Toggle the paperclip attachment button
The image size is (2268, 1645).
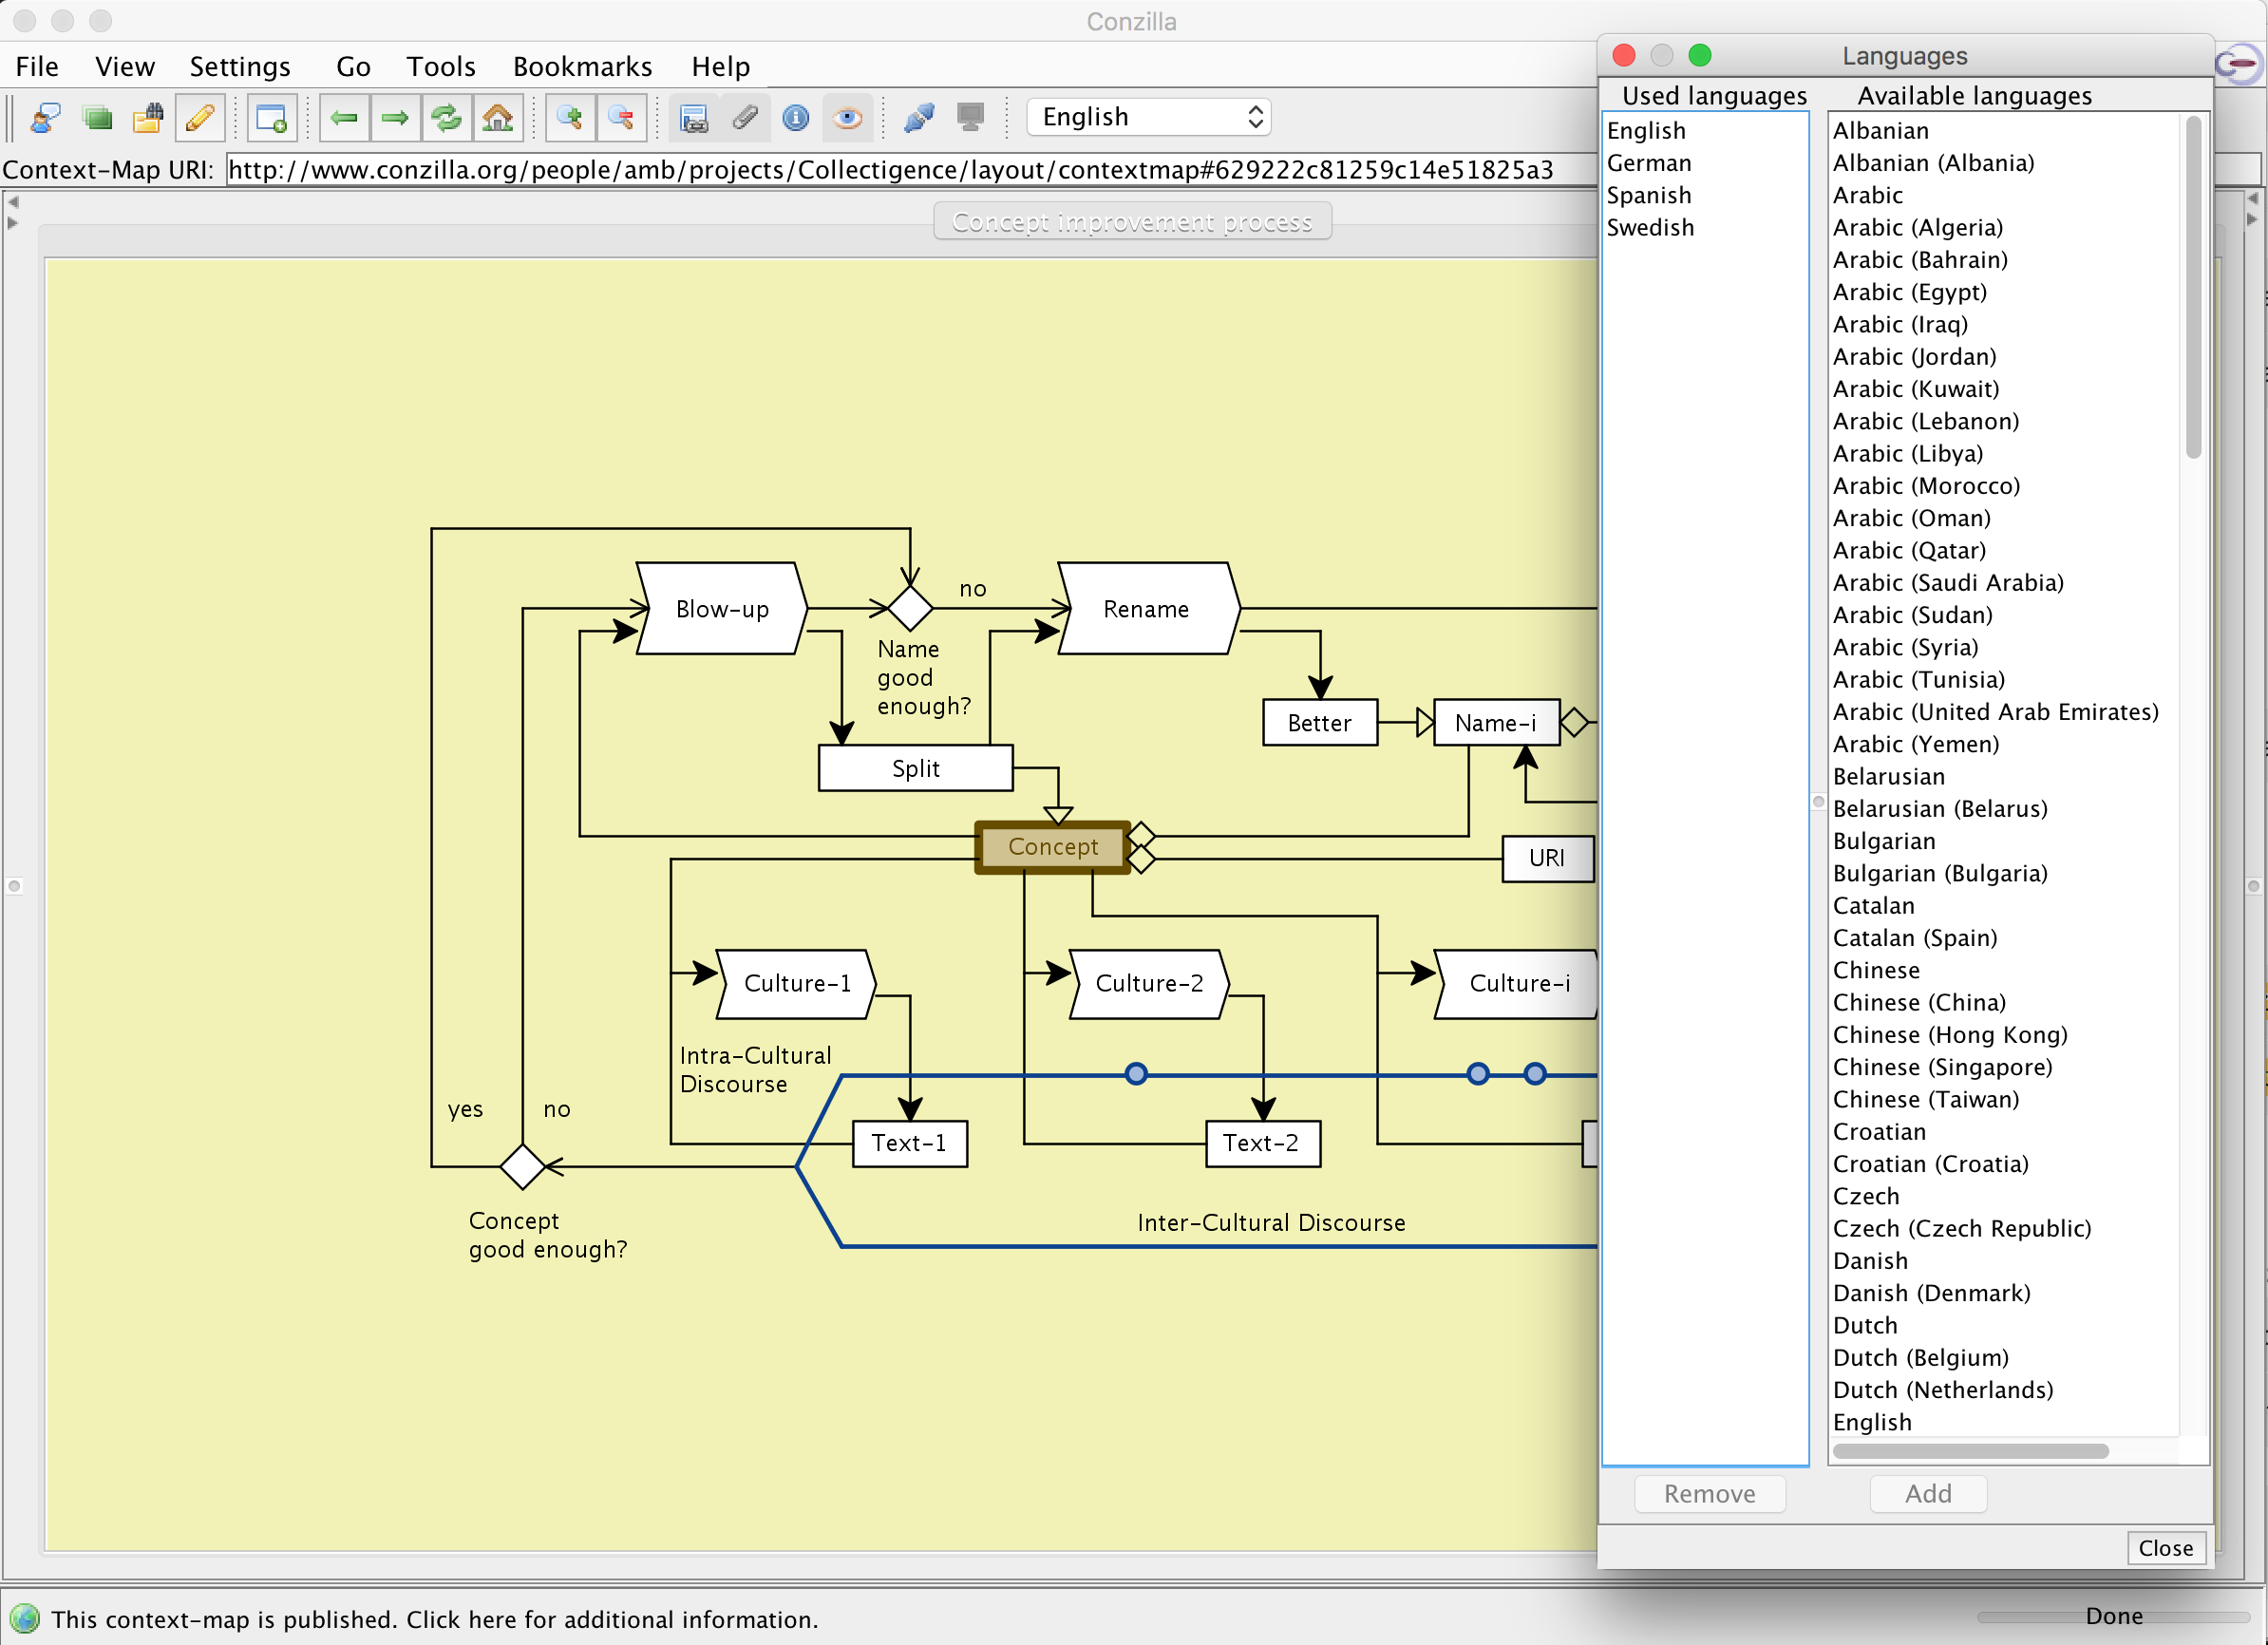point(745,118)
